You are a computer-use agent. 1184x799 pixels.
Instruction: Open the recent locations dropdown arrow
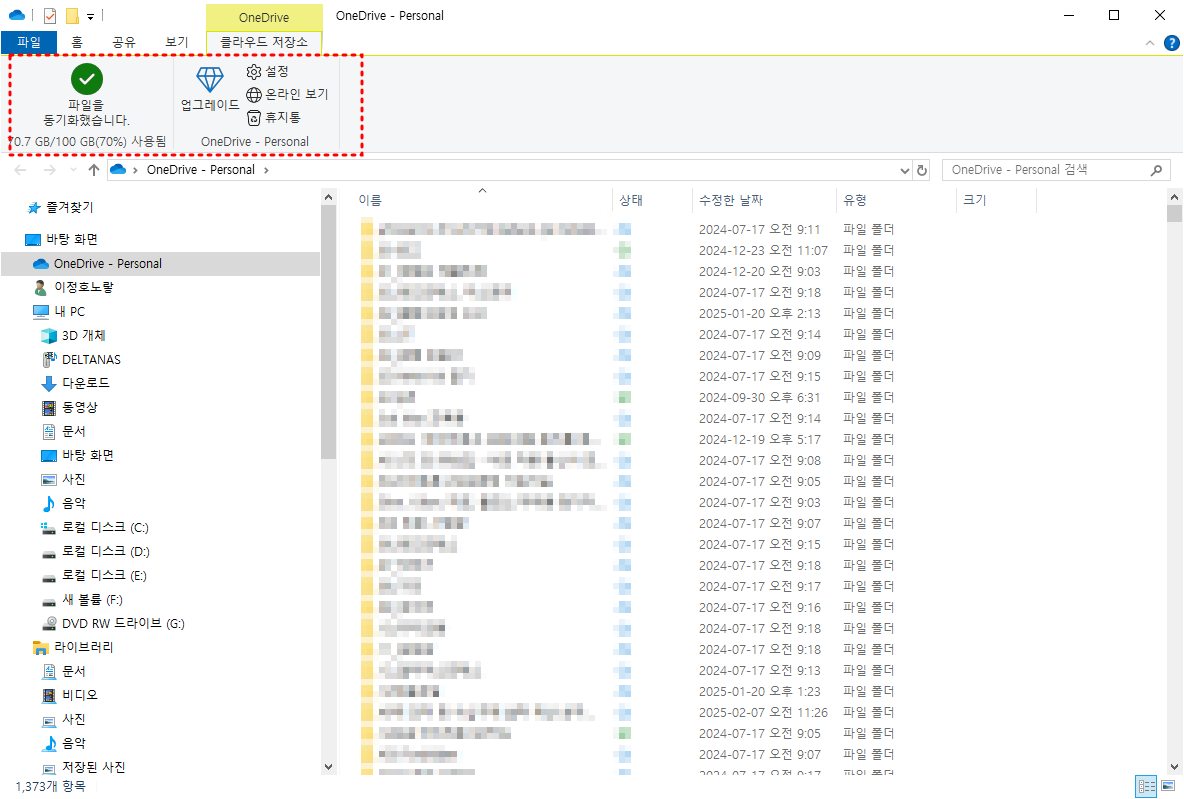73,170
